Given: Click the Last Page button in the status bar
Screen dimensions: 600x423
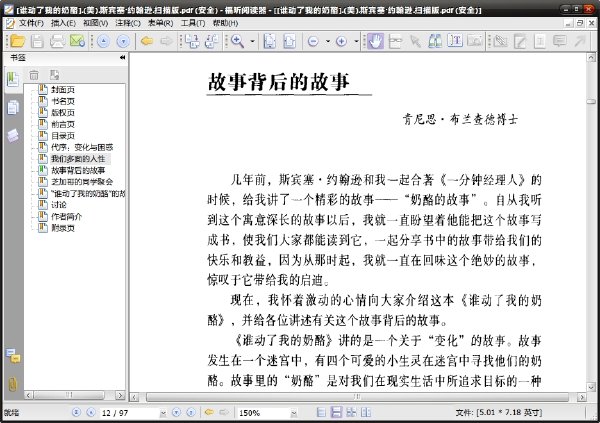Looking at the screenshot, I should (191, 412).
